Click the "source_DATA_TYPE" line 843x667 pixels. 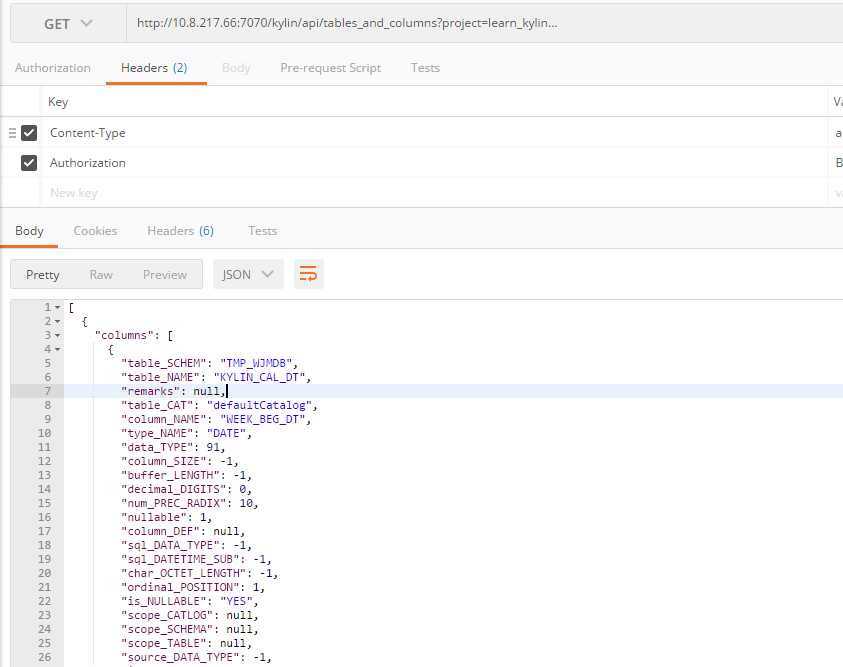(196, 657)
